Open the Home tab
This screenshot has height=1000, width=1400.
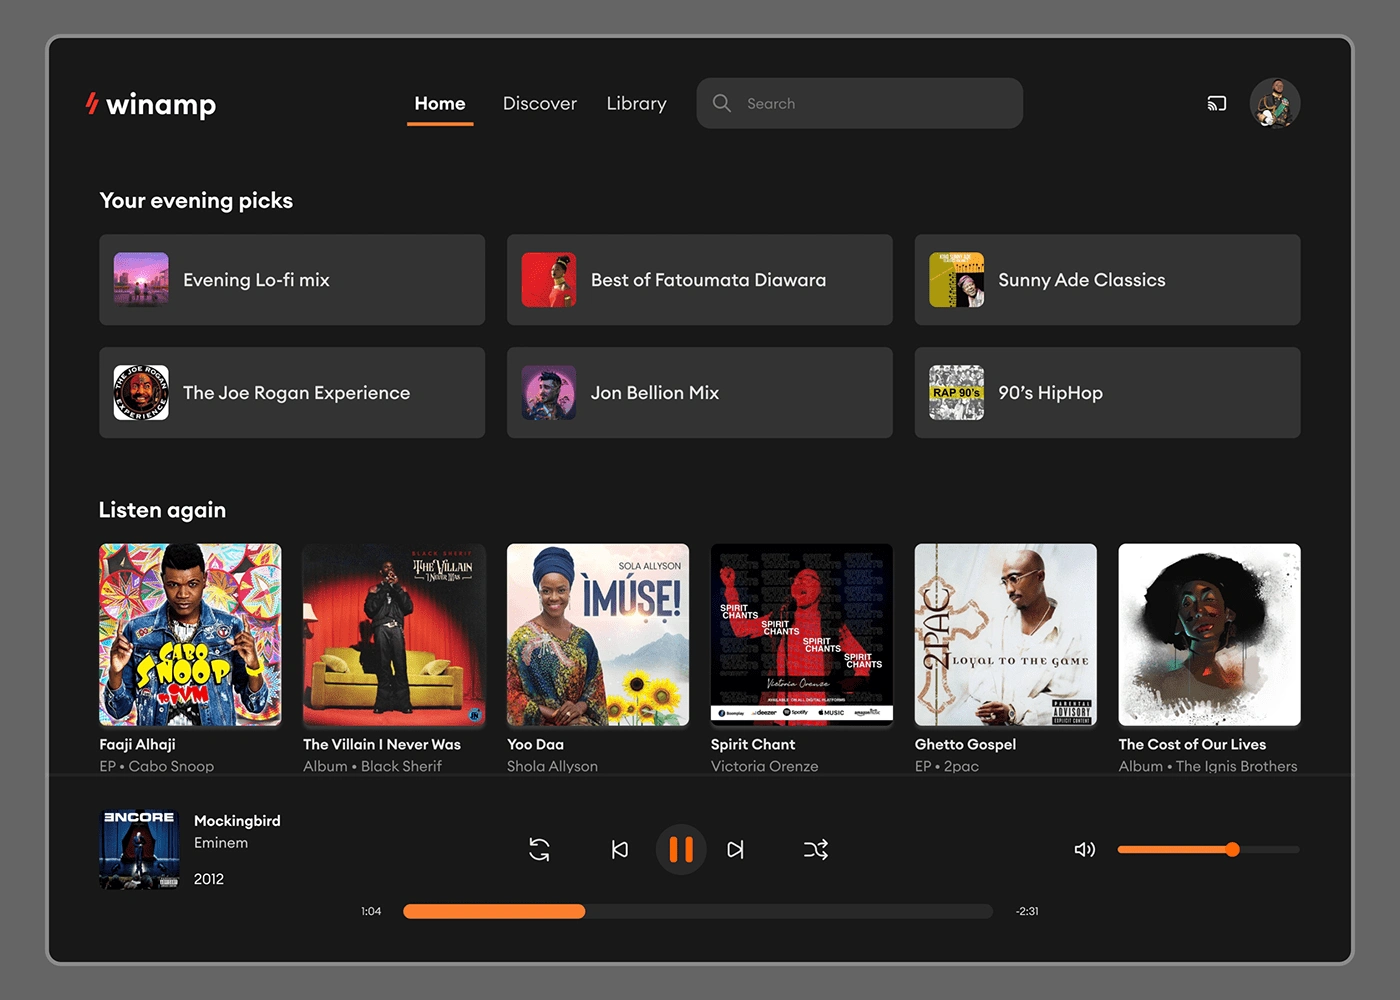[440, 104]
